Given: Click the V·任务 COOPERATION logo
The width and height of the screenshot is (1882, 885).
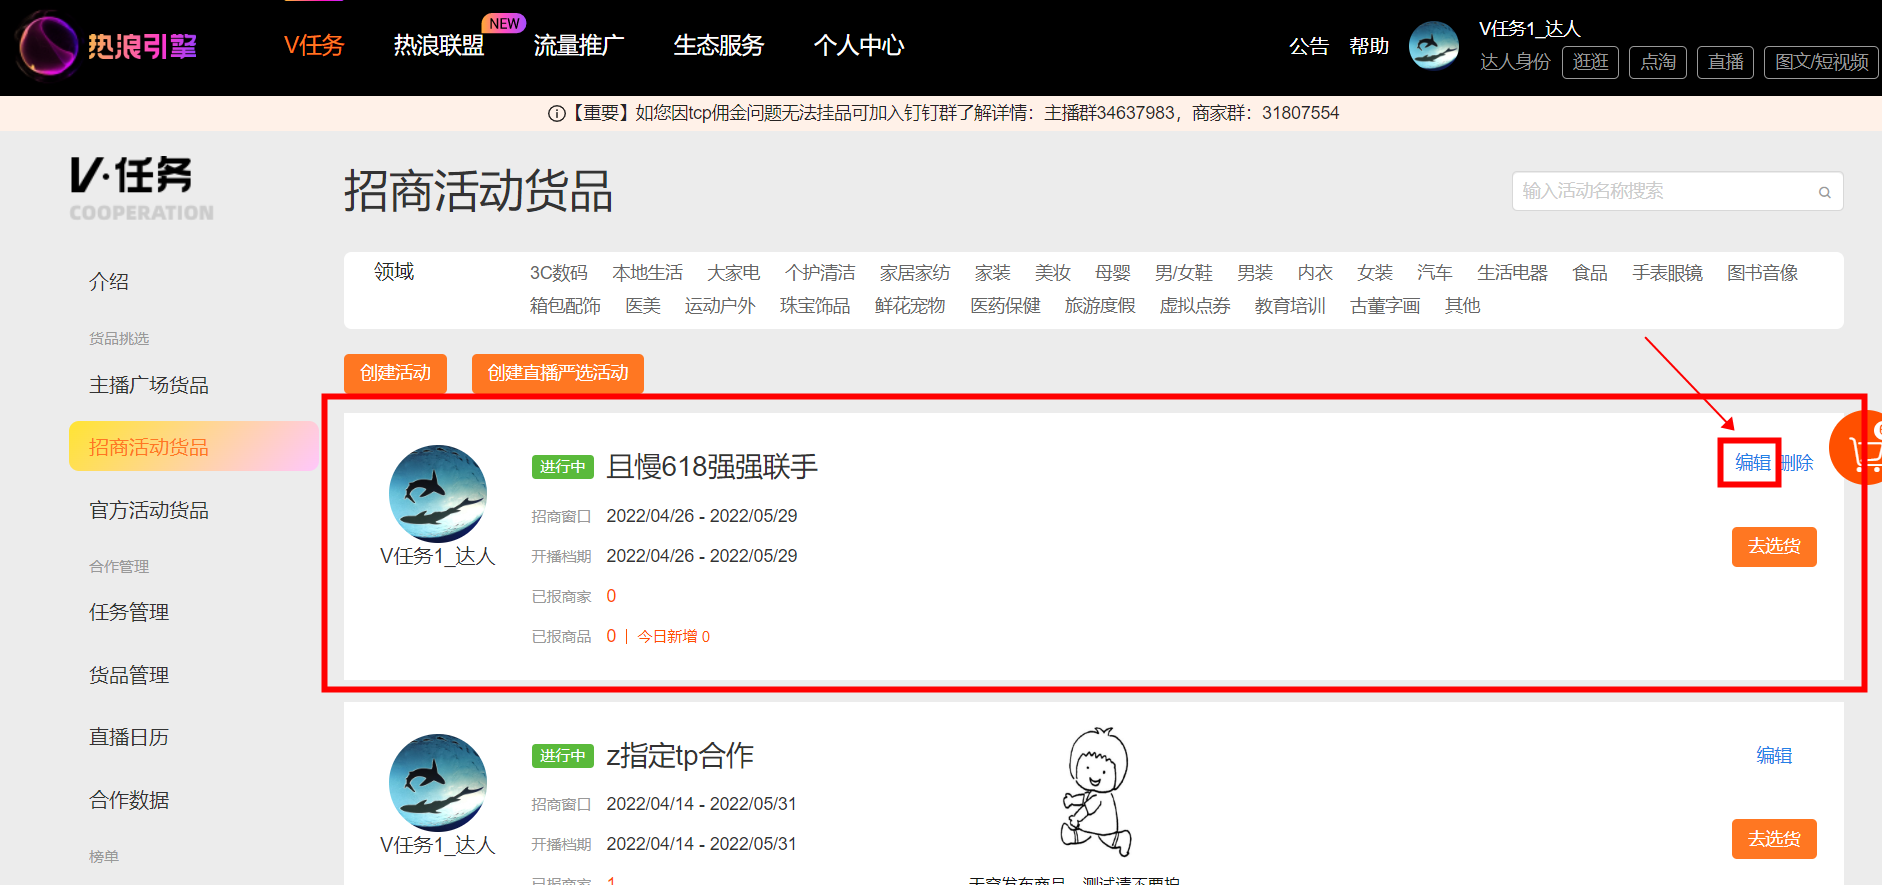Looking at the screenshot, I should 141,189.
